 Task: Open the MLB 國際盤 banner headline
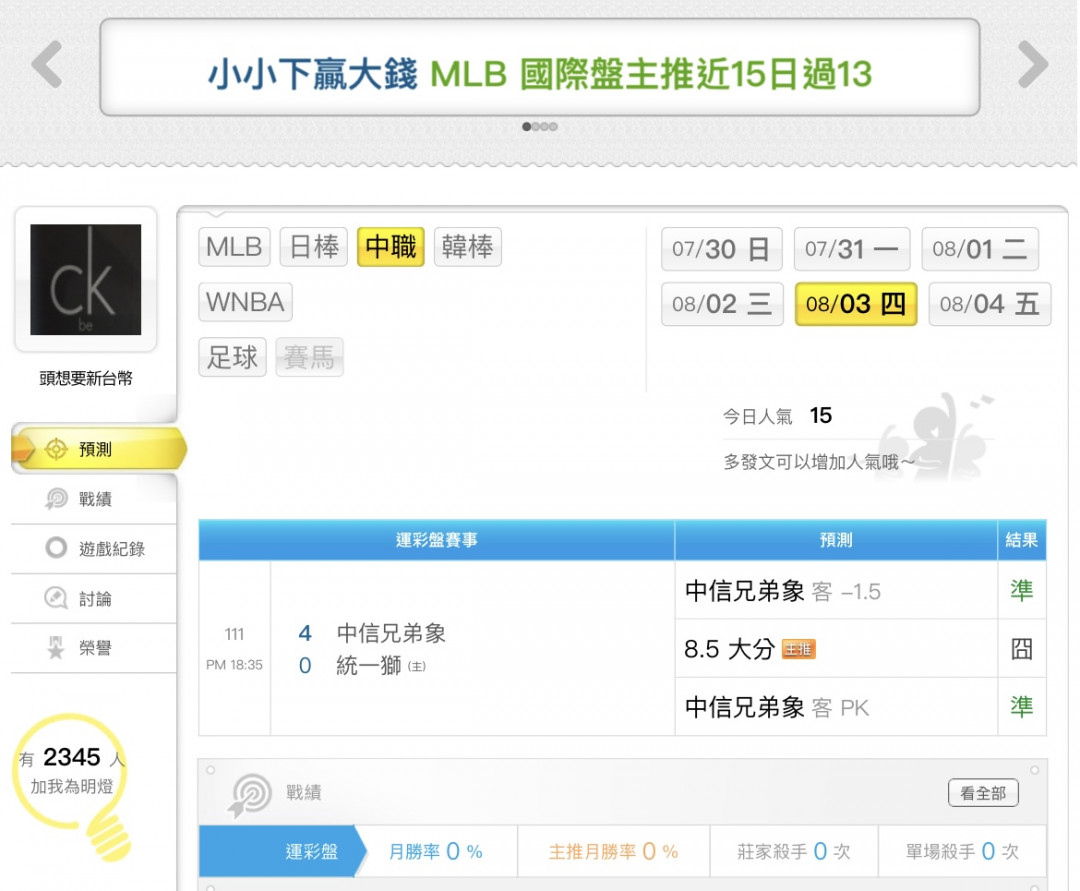(540, 74)
